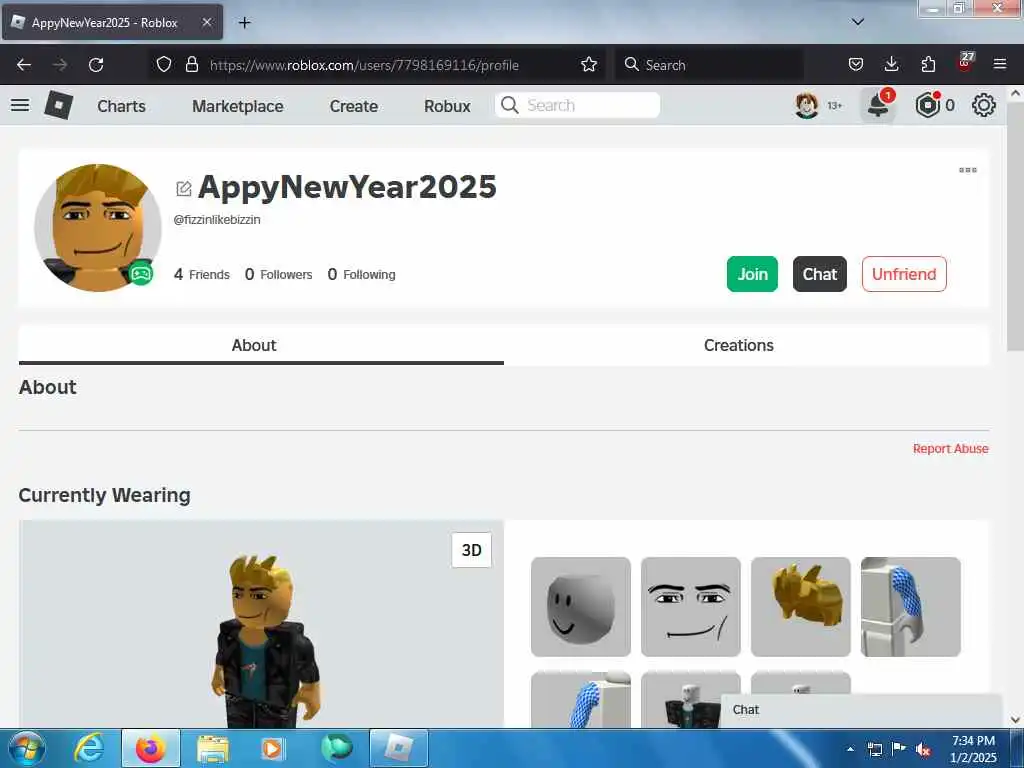Click the logged-in user avatar icon
This screenshot has height=768, width=1024.
coord(807,105)
